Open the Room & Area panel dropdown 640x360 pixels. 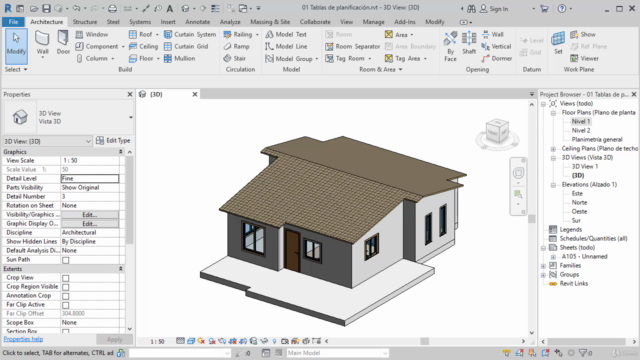point(380,69)
